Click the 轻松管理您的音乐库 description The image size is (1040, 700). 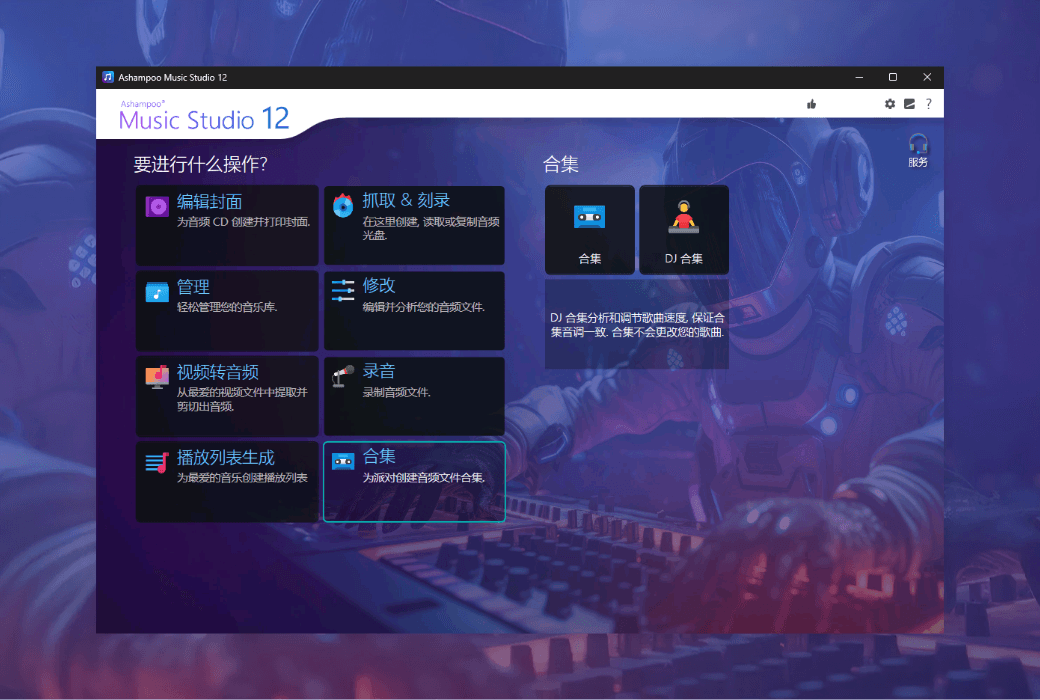coord(227,307)
